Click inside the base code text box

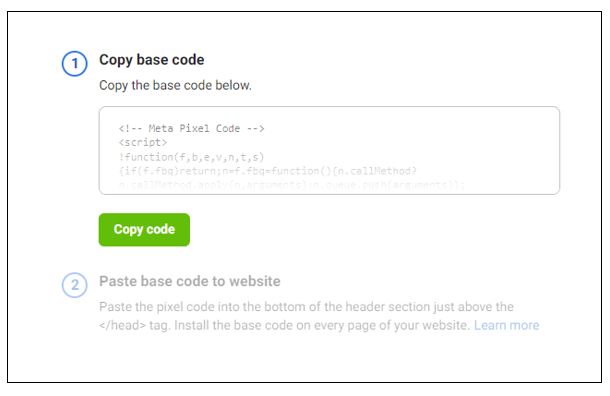point(329,150)
